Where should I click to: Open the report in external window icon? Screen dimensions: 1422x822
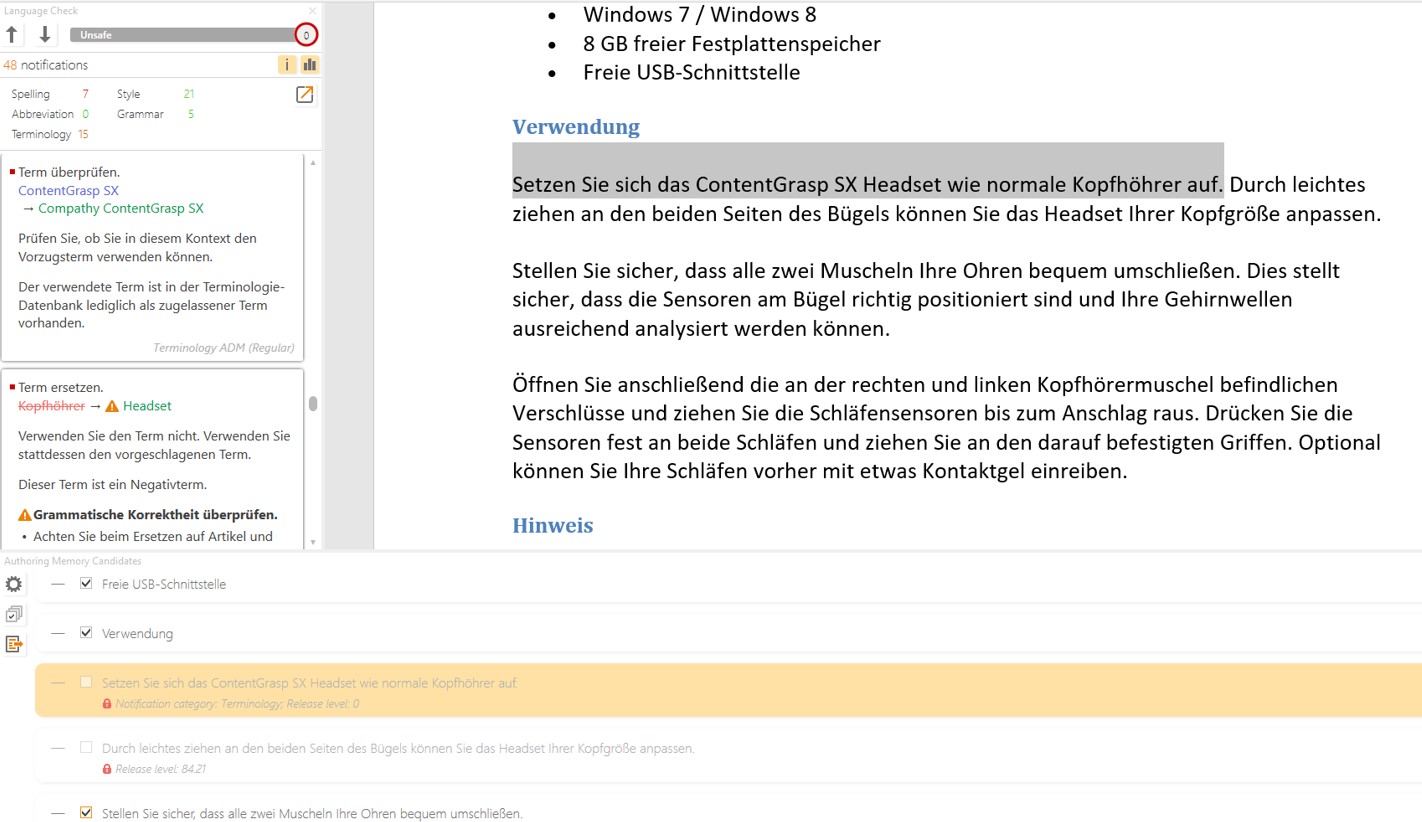304,95
